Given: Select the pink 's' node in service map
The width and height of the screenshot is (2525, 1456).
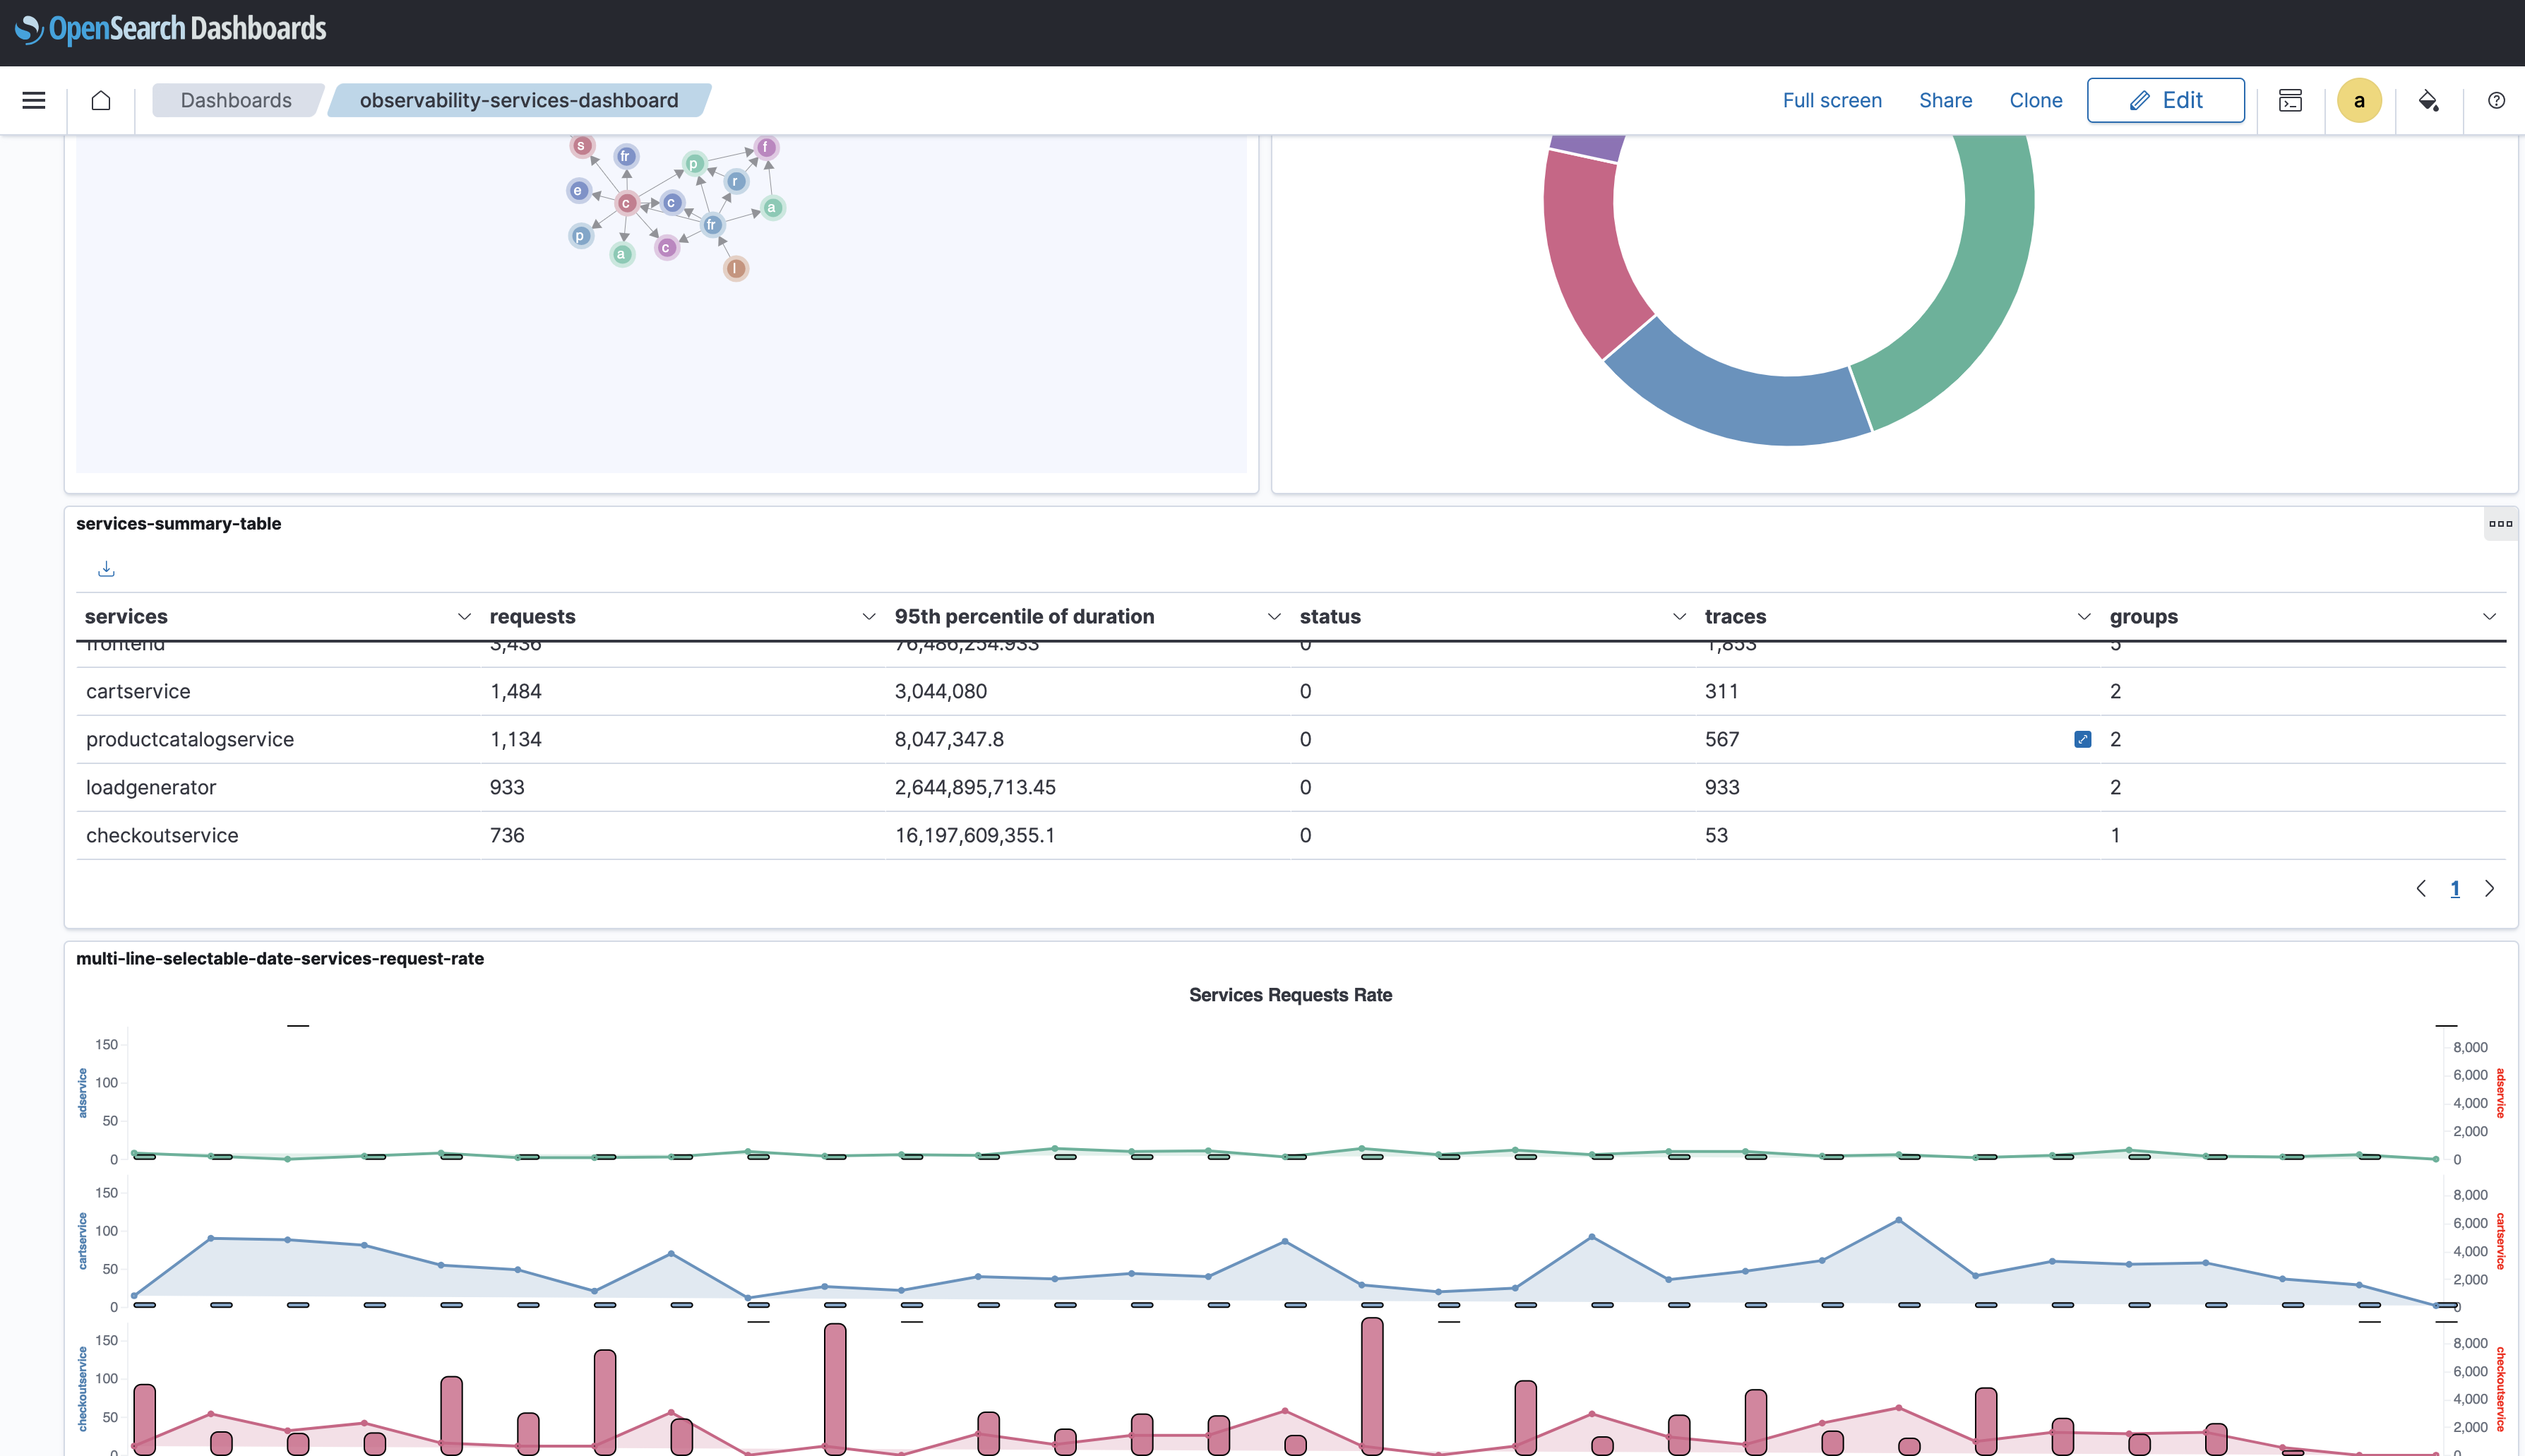Looking at the screenshot, I should point(582,146).
